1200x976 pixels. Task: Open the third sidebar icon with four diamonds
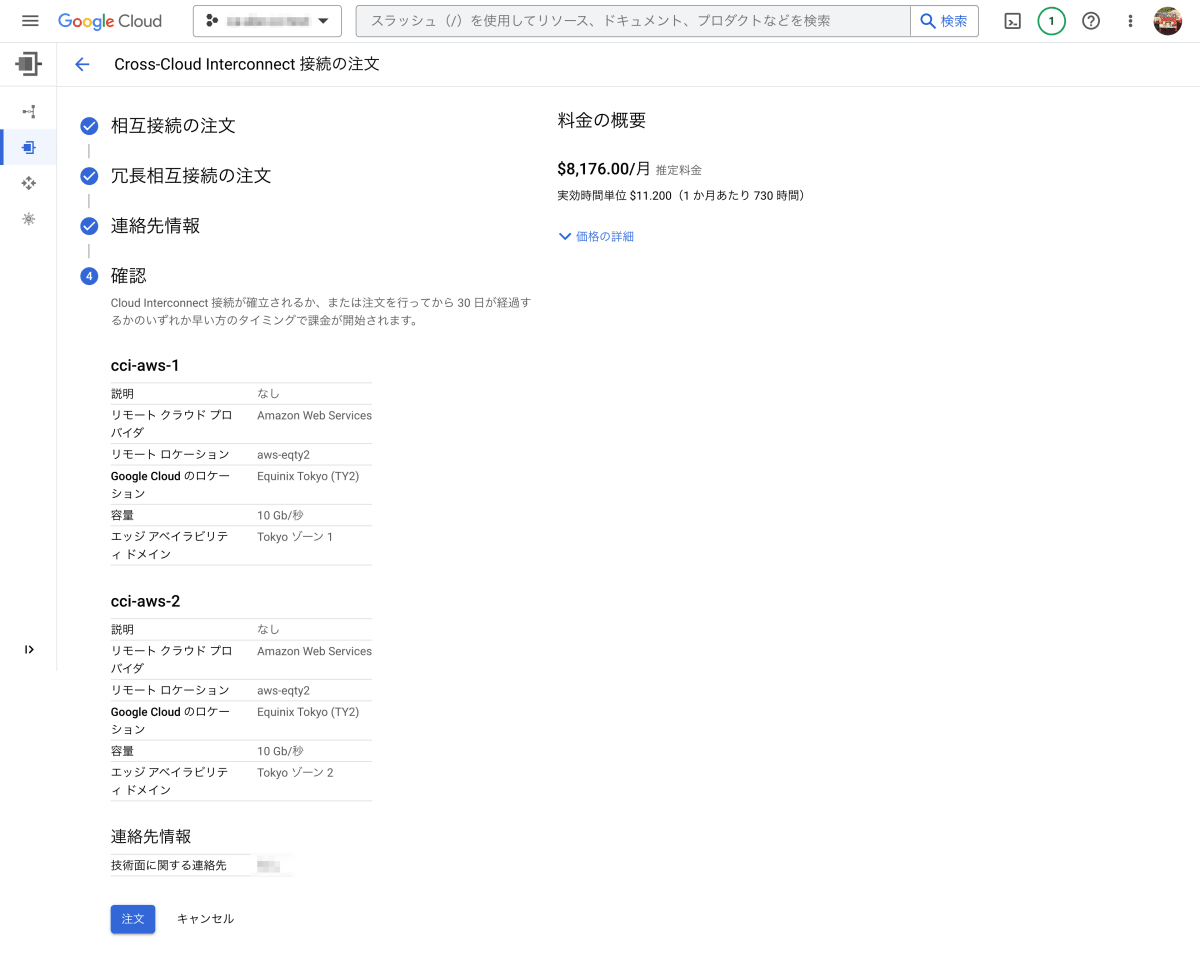click(x=29, y=183)
